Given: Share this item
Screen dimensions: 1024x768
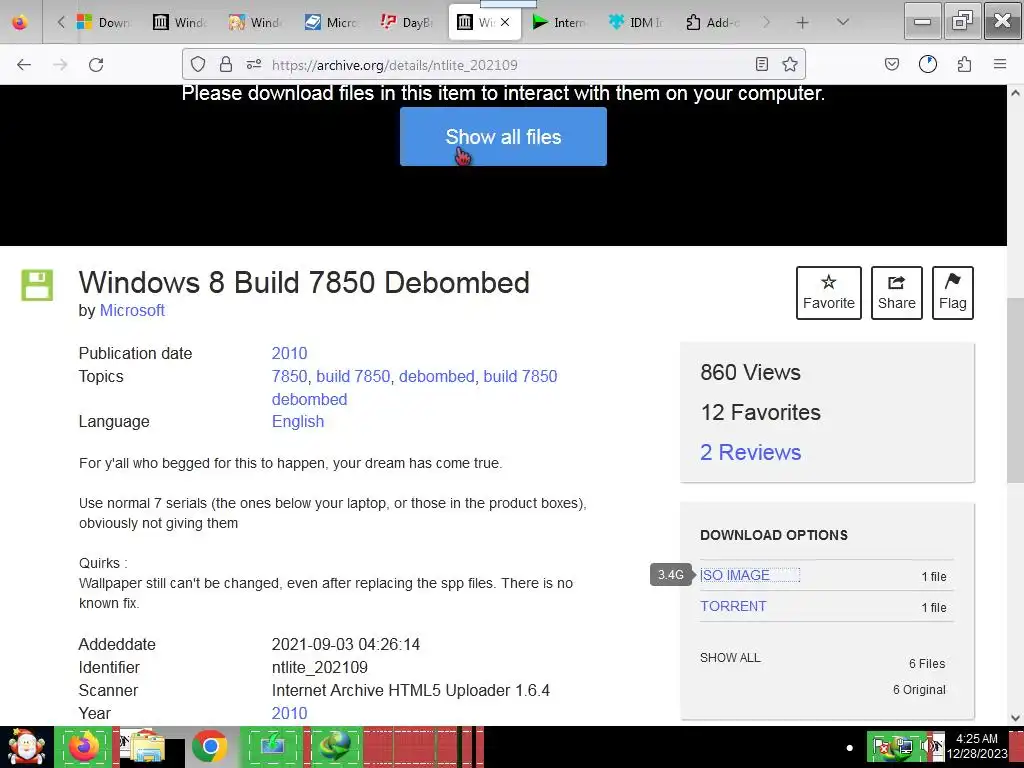Looking at the screenshot, I should pos(897,293).
